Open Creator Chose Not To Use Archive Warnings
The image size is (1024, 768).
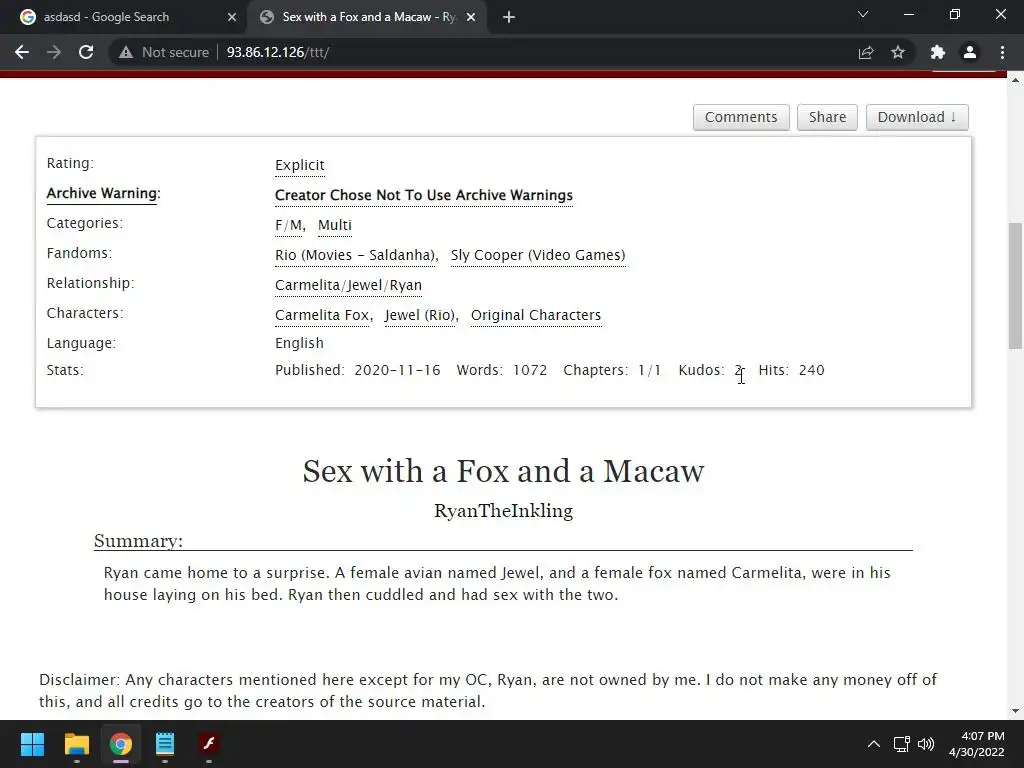pyautogui.click(x=424, y=195)
